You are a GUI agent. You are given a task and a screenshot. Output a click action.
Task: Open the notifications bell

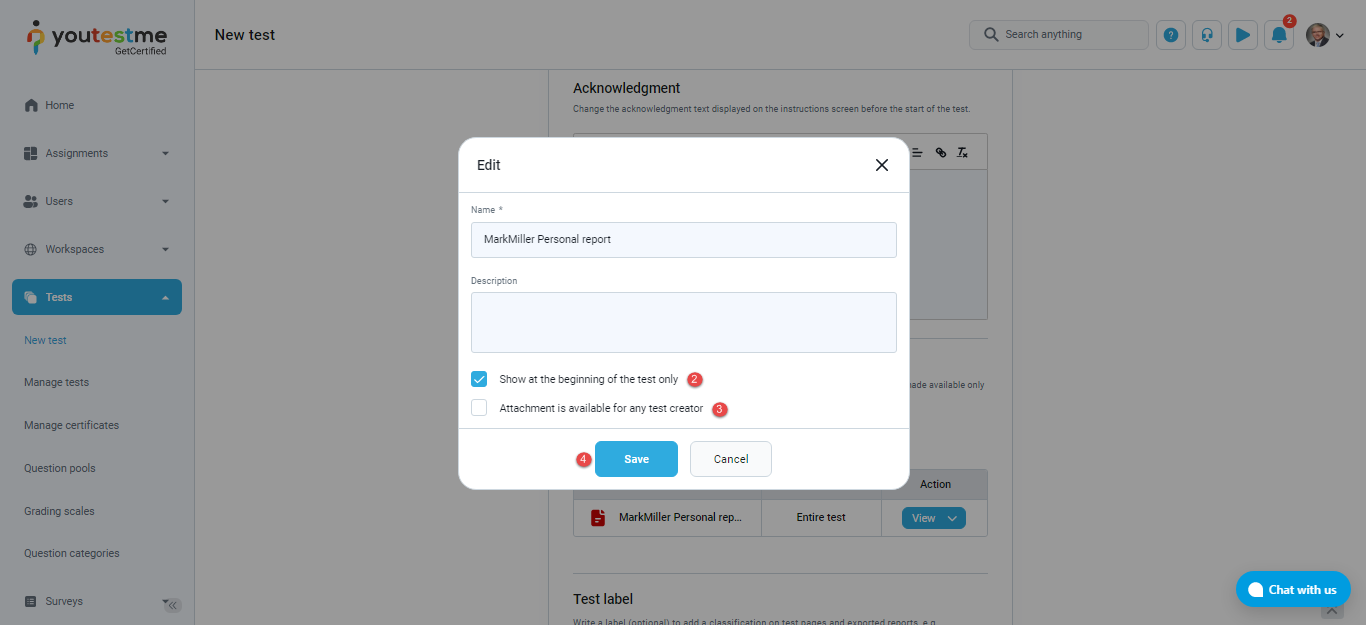click(1279, 35)
